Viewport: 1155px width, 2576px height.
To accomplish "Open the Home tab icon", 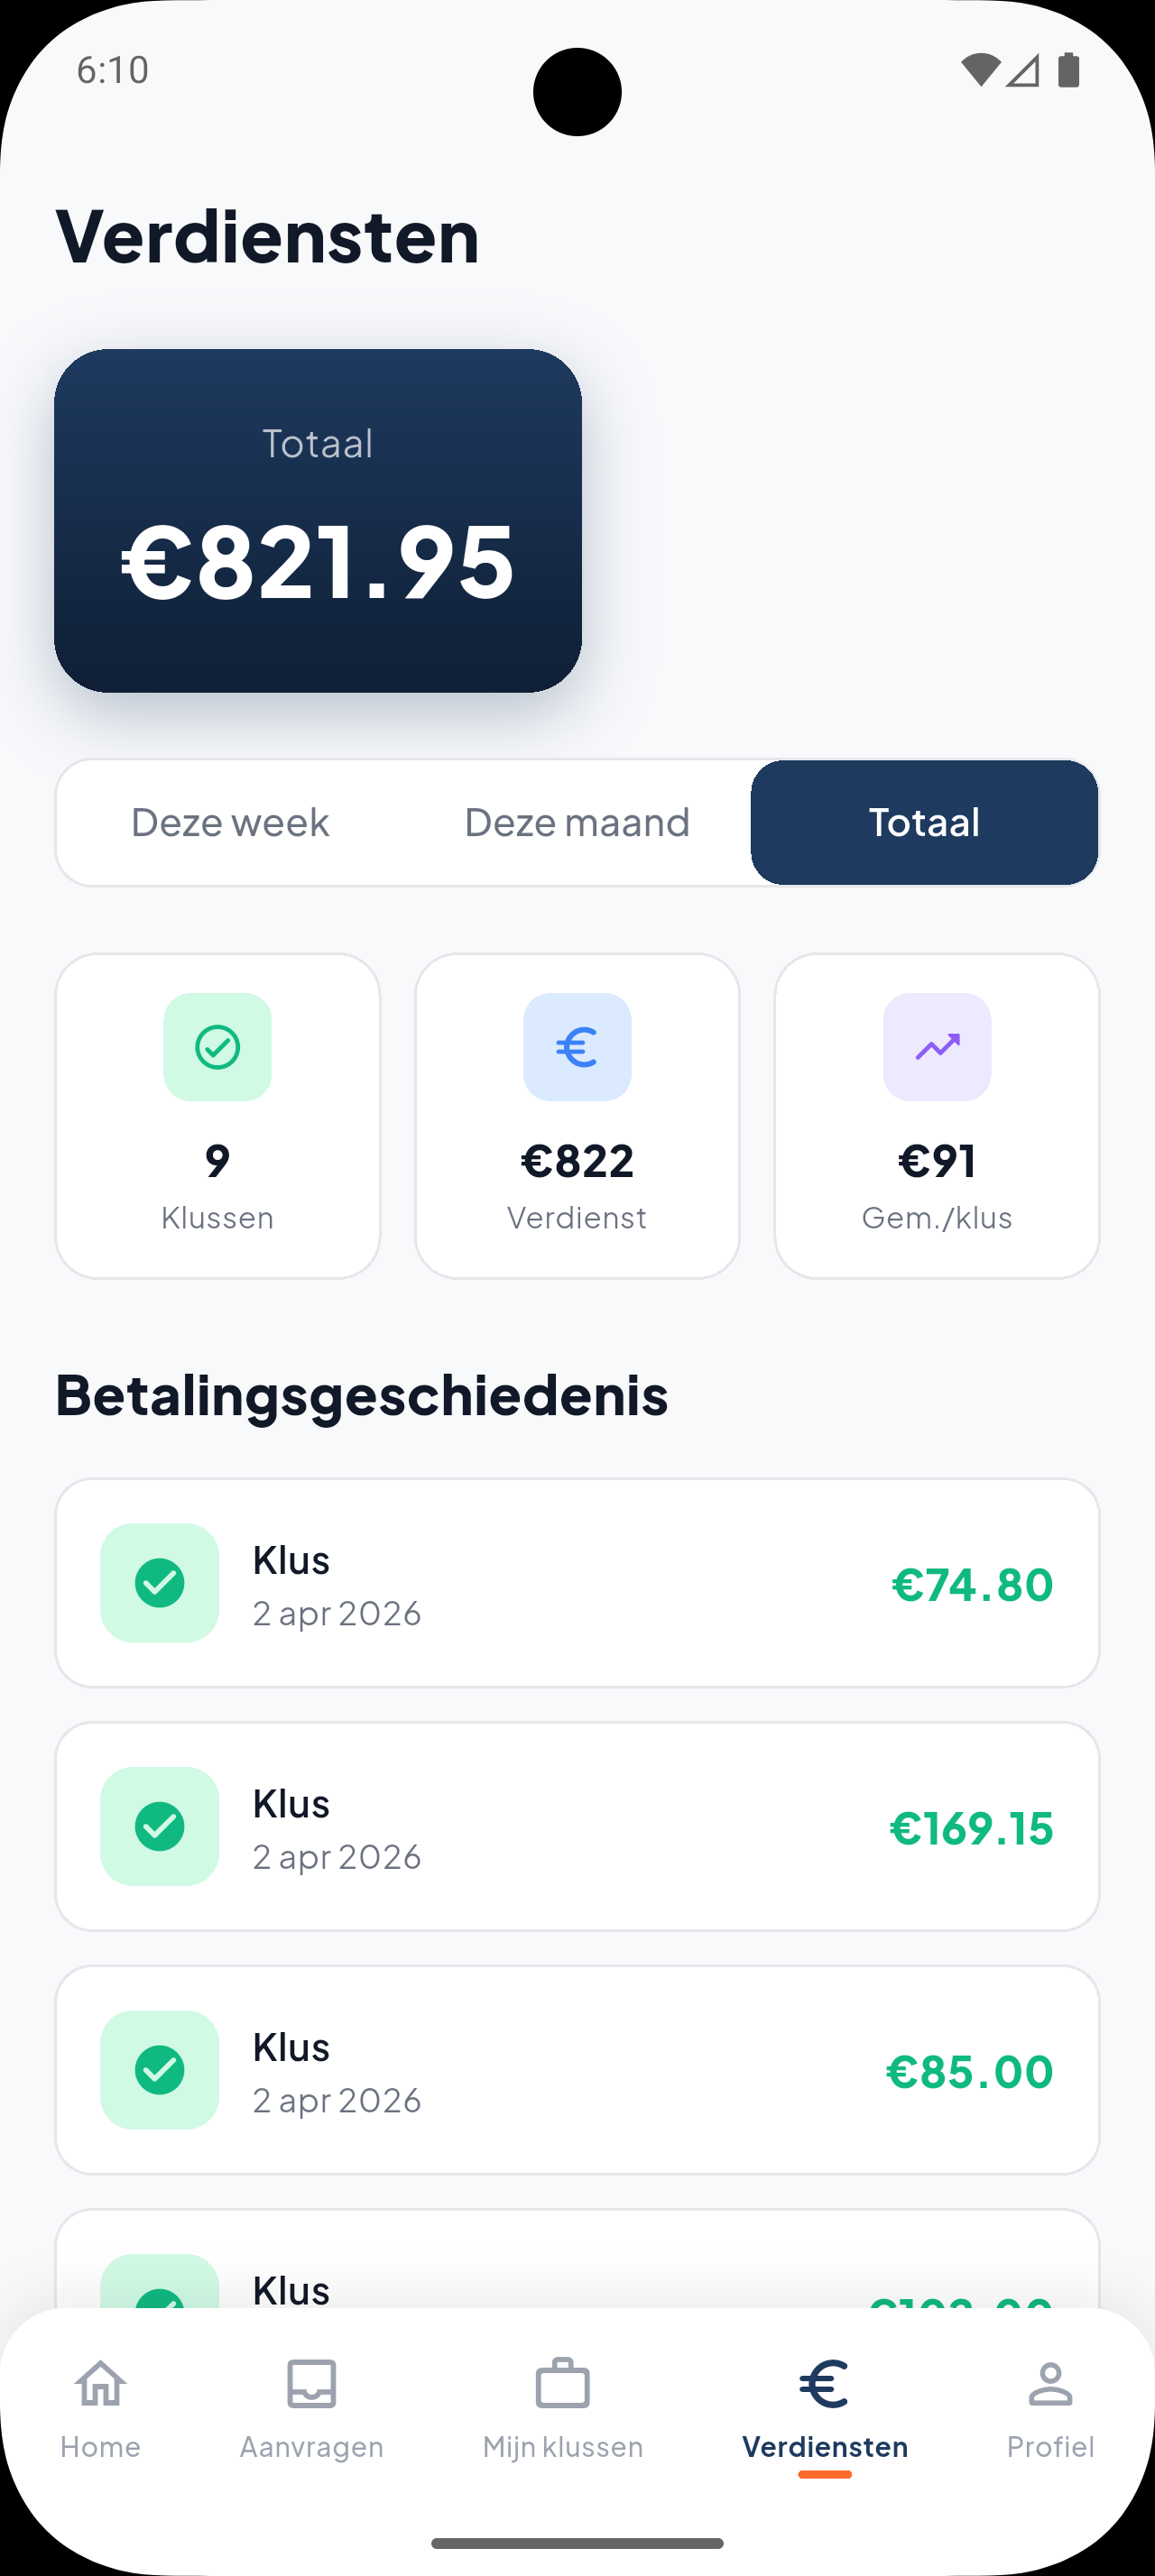I will pos(101,2384).
